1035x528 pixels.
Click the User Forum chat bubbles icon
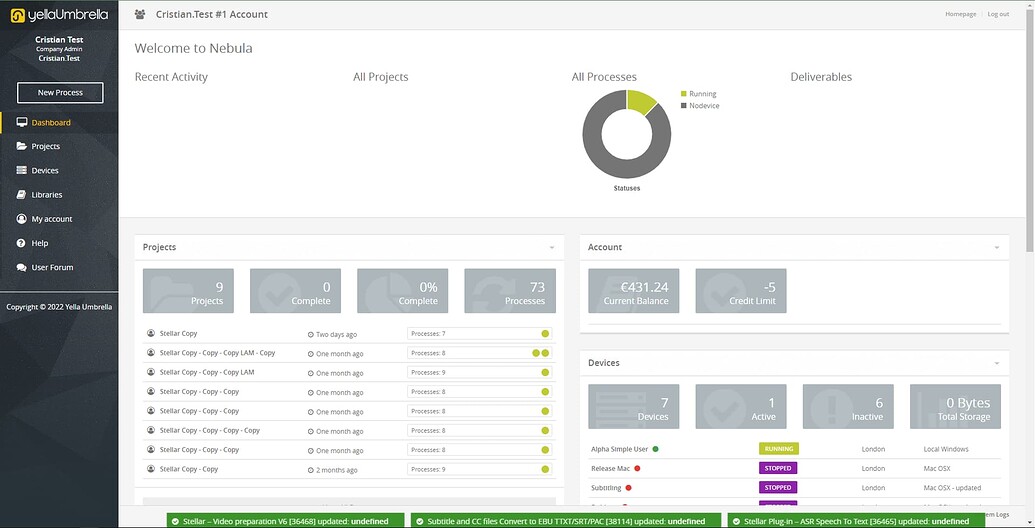click(x=22, y=268)
